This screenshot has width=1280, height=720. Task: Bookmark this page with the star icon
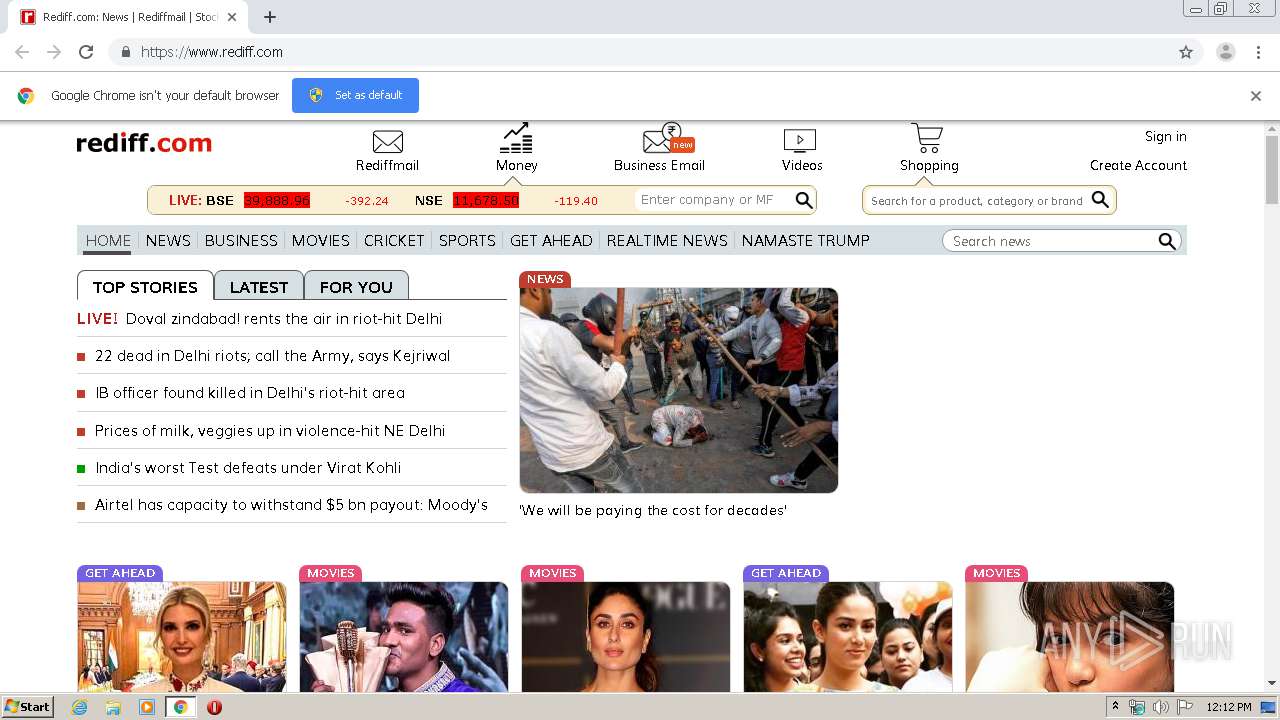coord(1186,52)
